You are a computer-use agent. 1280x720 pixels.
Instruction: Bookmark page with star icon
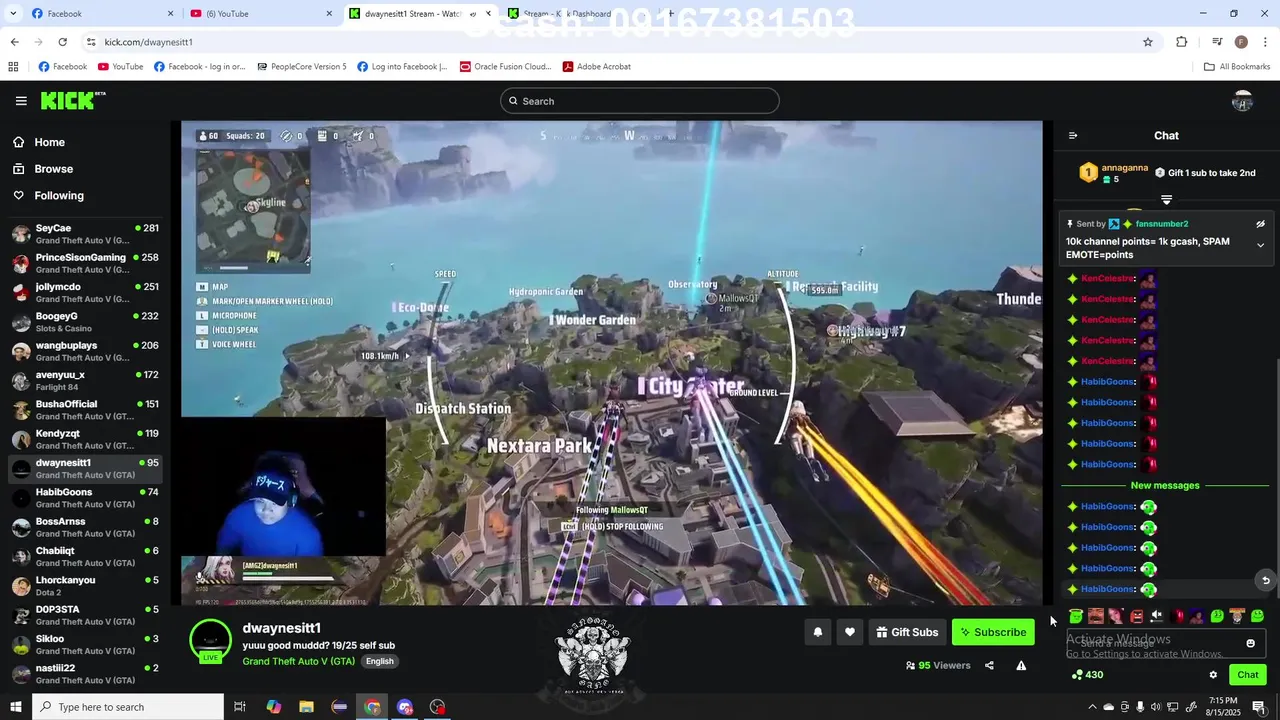click(x=1148, y=42)
